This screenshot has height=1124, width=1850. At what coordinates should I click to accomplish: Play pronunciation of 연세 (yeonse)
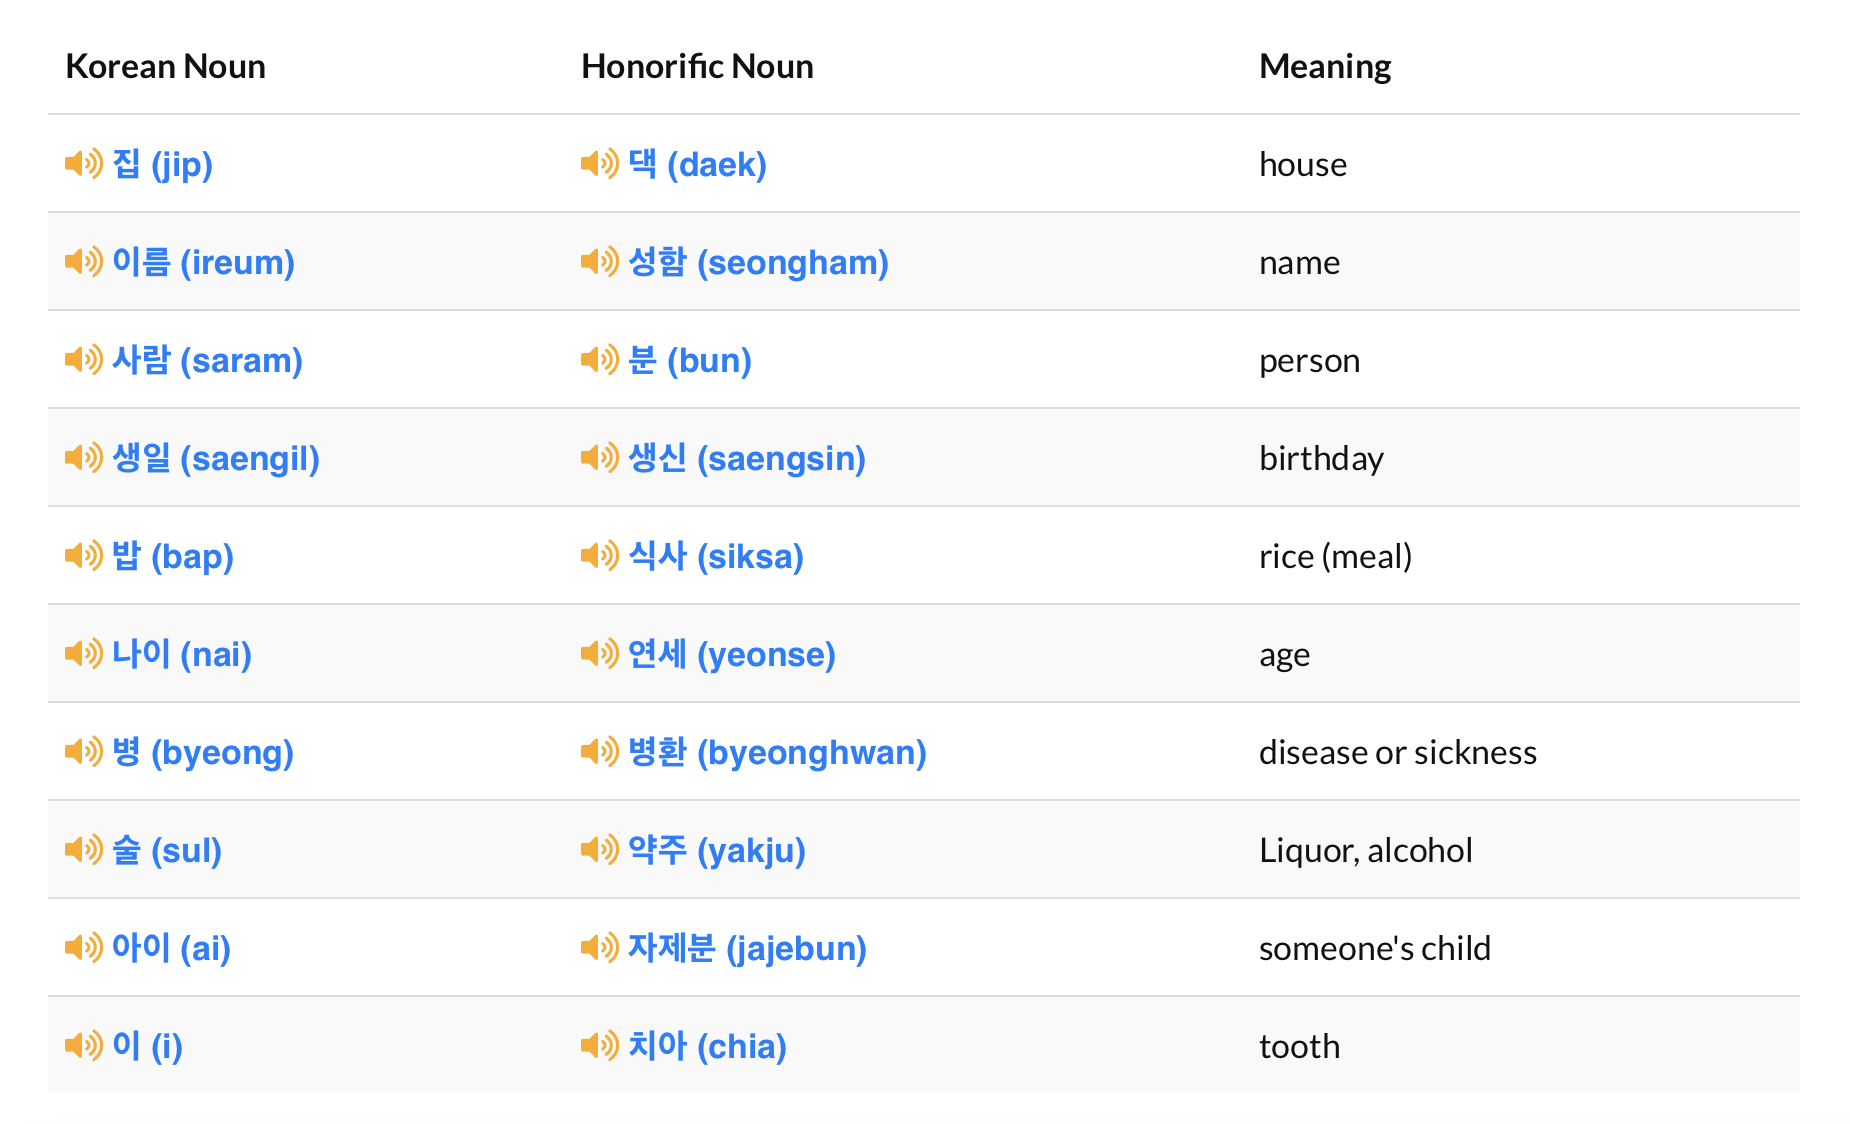tap(598, 654)
